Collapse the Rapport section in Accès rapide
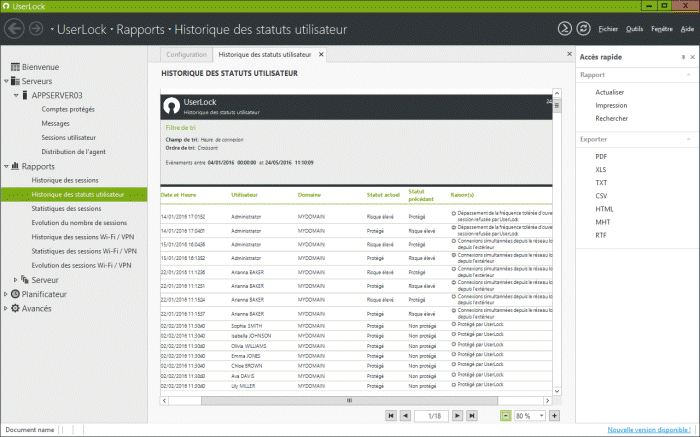Image resolution: width=700 pixels, height=437 pixels. (x=689, y=75)
